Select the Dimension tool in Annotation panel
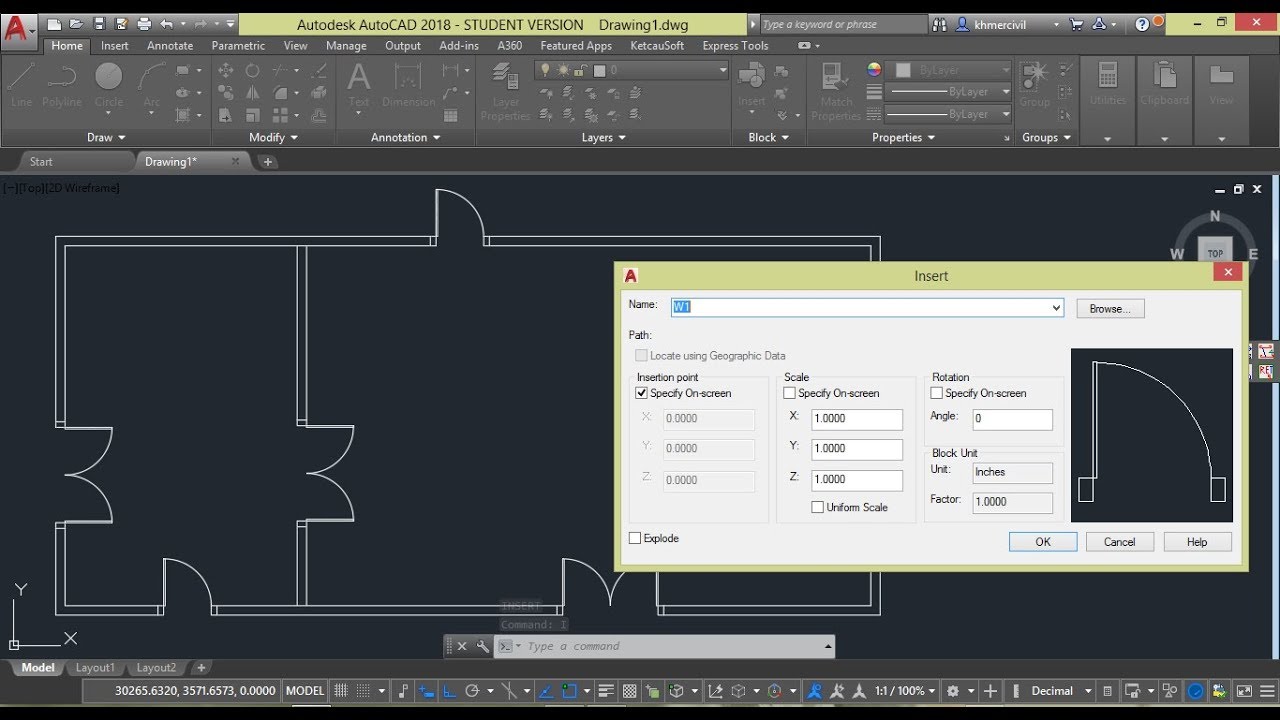This screenshot has height=720, width=1280. click(x=408, y=84)
